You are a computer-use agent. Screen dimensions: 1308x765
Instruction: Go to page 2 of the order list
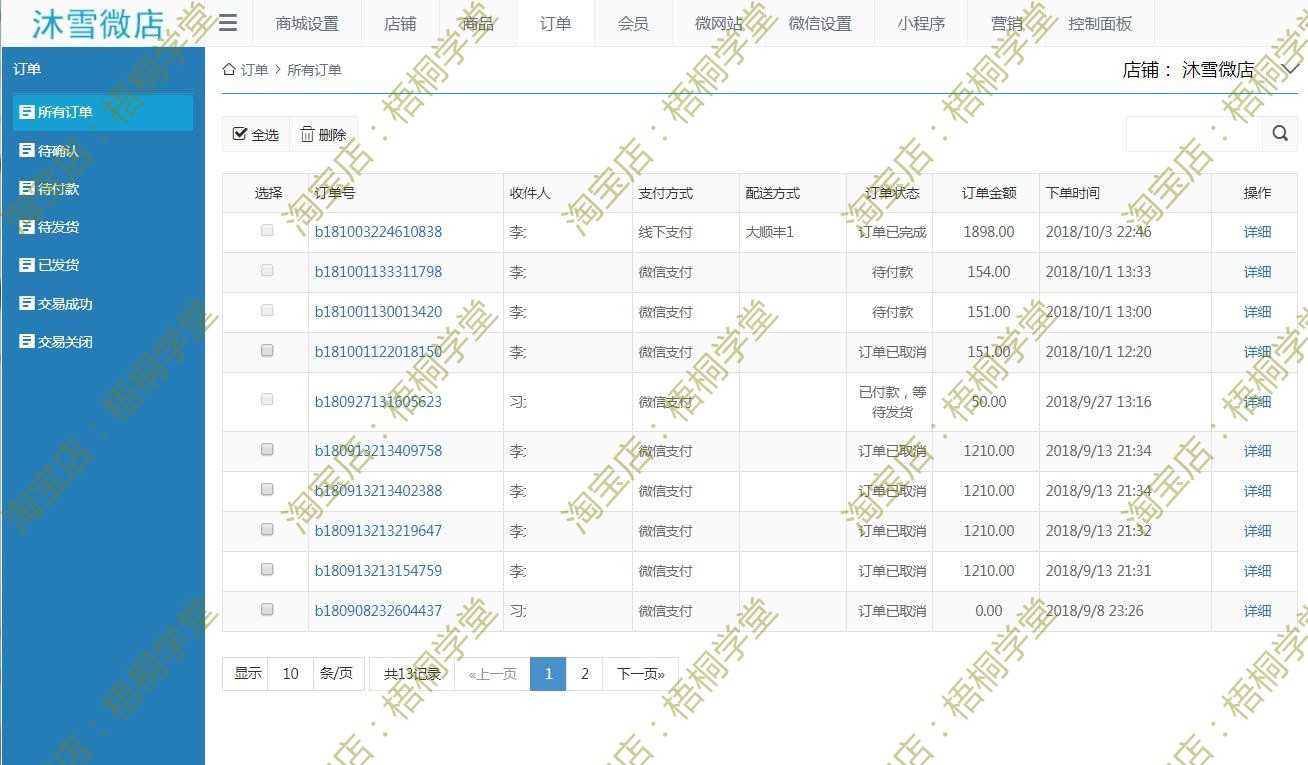[585, 673]
